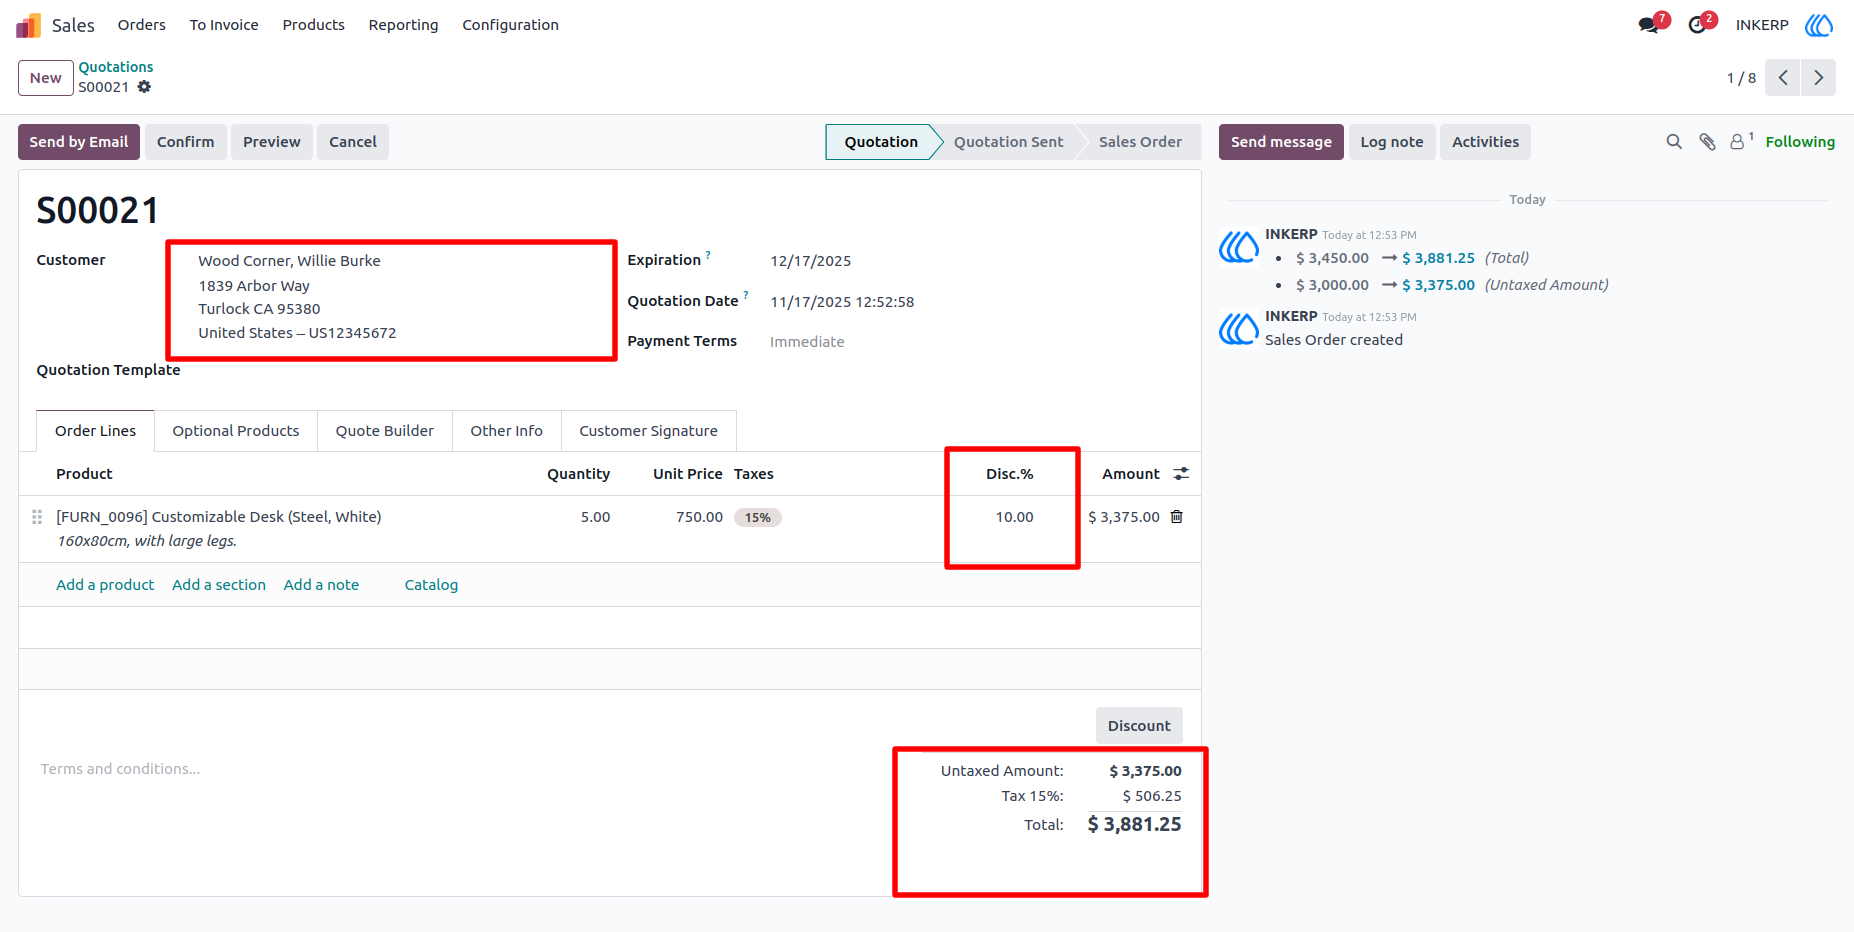Cancel the quotation
Screen dimensions: 1854x932
[353, 142]
